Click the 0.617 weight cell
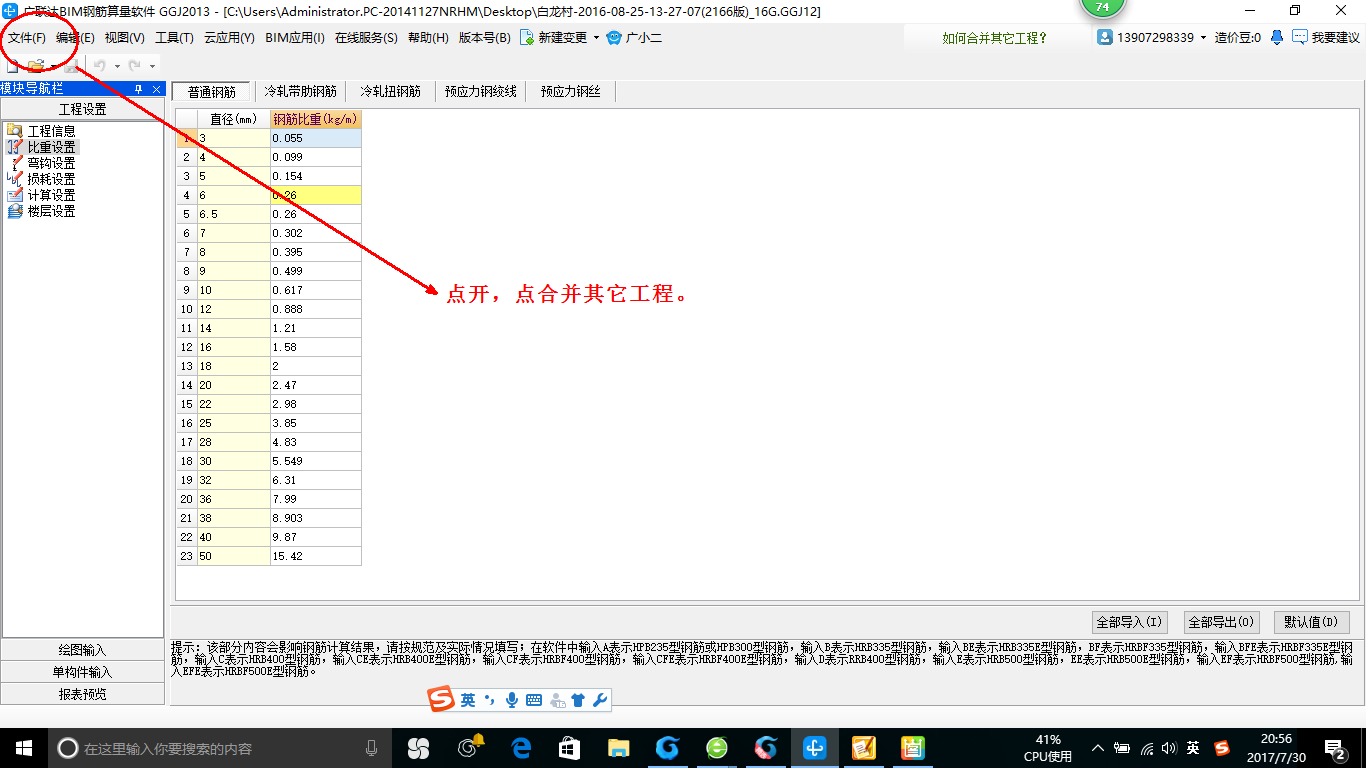Screen dimensions: 1366x768 316,290
